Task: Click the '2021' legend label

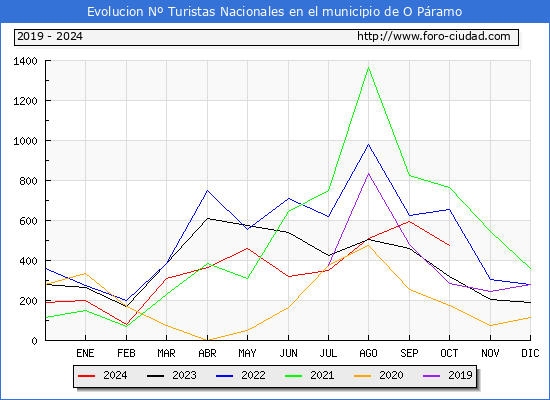Action: pos(322,375)
